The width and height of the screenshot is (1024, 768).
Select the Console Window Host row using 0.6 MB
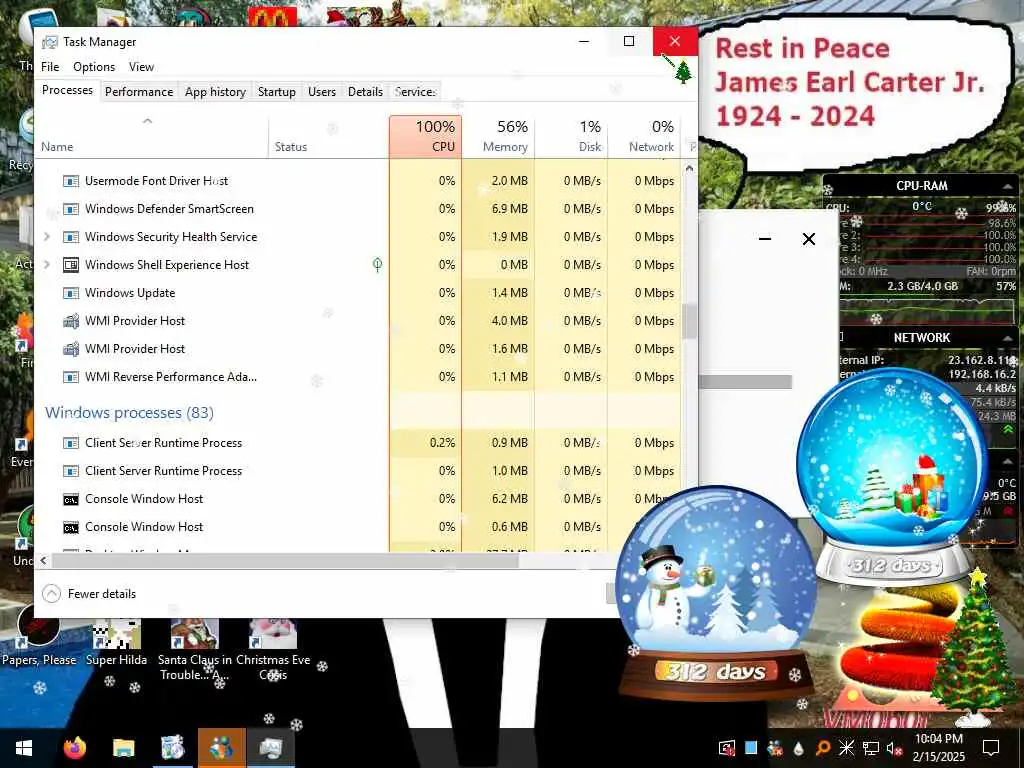pos(360,527)
